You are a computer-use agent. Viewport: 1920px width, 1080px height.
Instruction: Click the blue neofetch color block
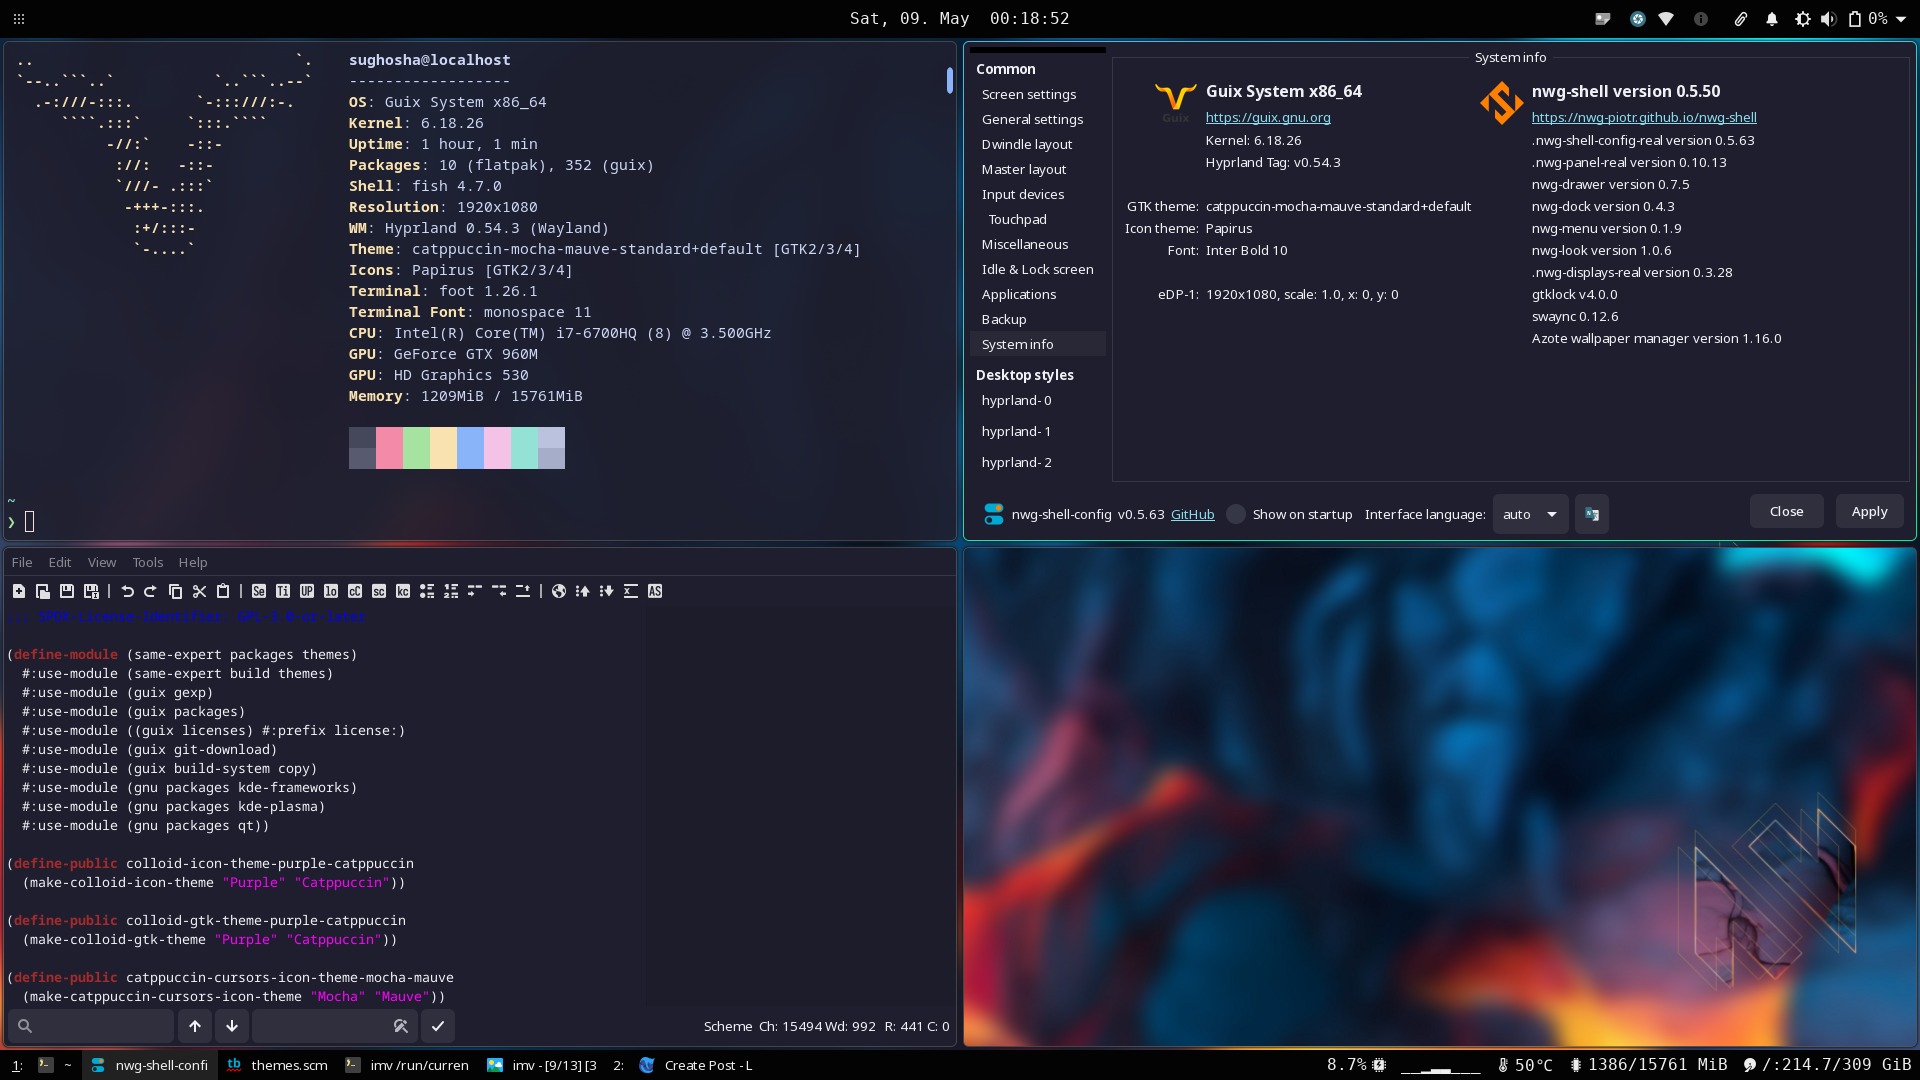click(x=470, y=448)
